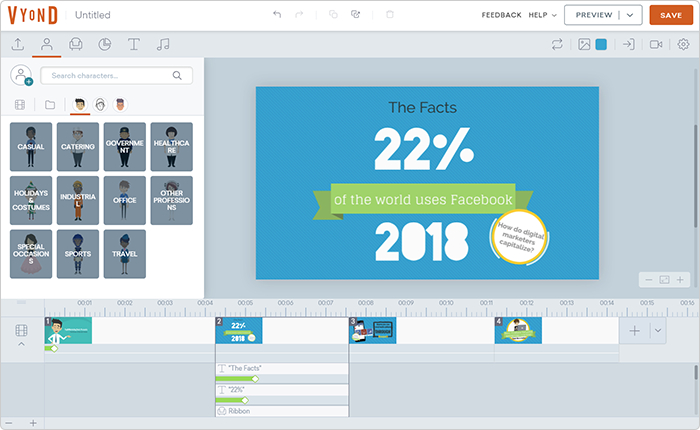Open scene settings gear icon
This screenshot has height=430, width=700.
click(x=683, y=44)
